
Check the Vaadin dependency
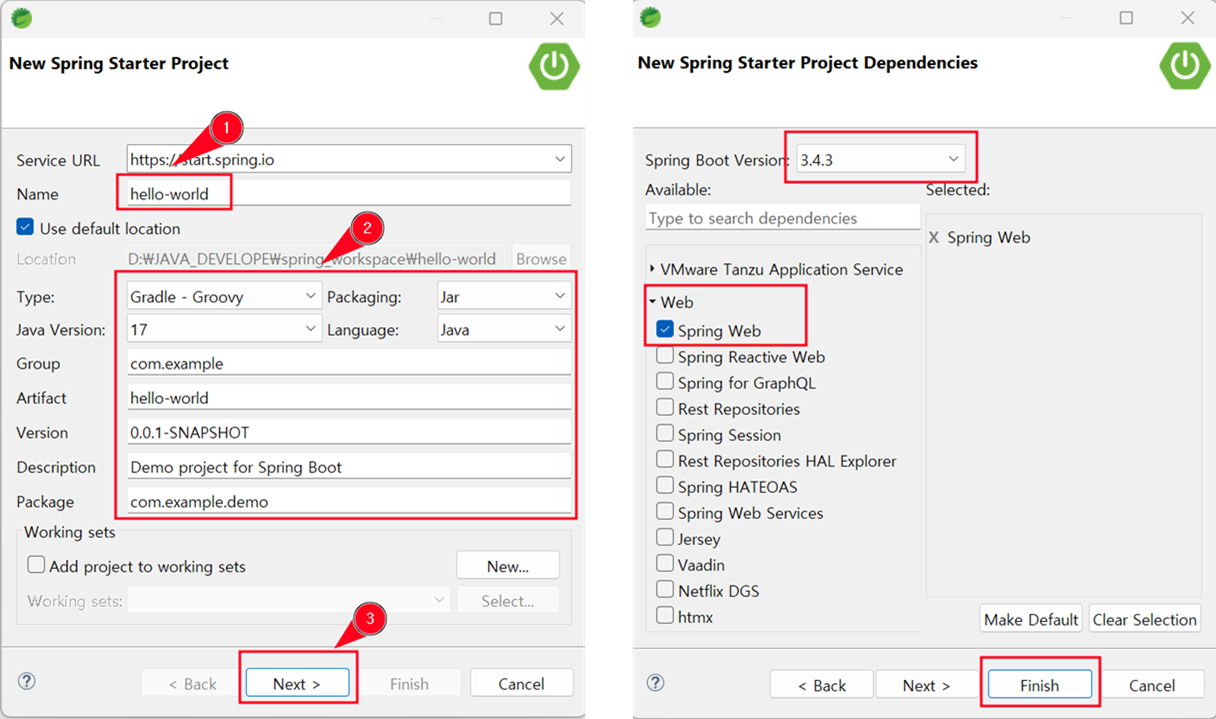click(665, 563)
